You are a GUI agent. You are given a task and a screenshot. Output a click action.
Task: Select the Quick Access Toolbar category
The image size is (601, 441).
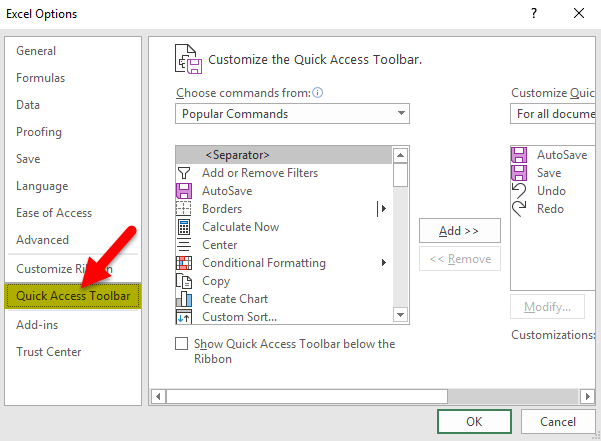[x=73, y=296]
